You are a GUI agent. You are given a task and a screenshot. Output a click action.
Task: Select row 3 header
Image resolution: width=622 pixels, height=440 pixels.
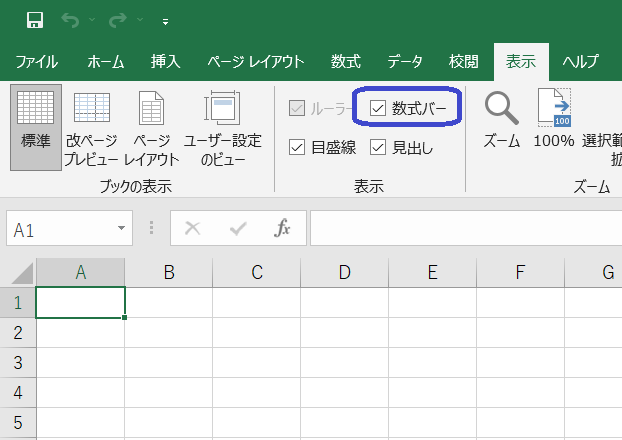coord(18,363)
